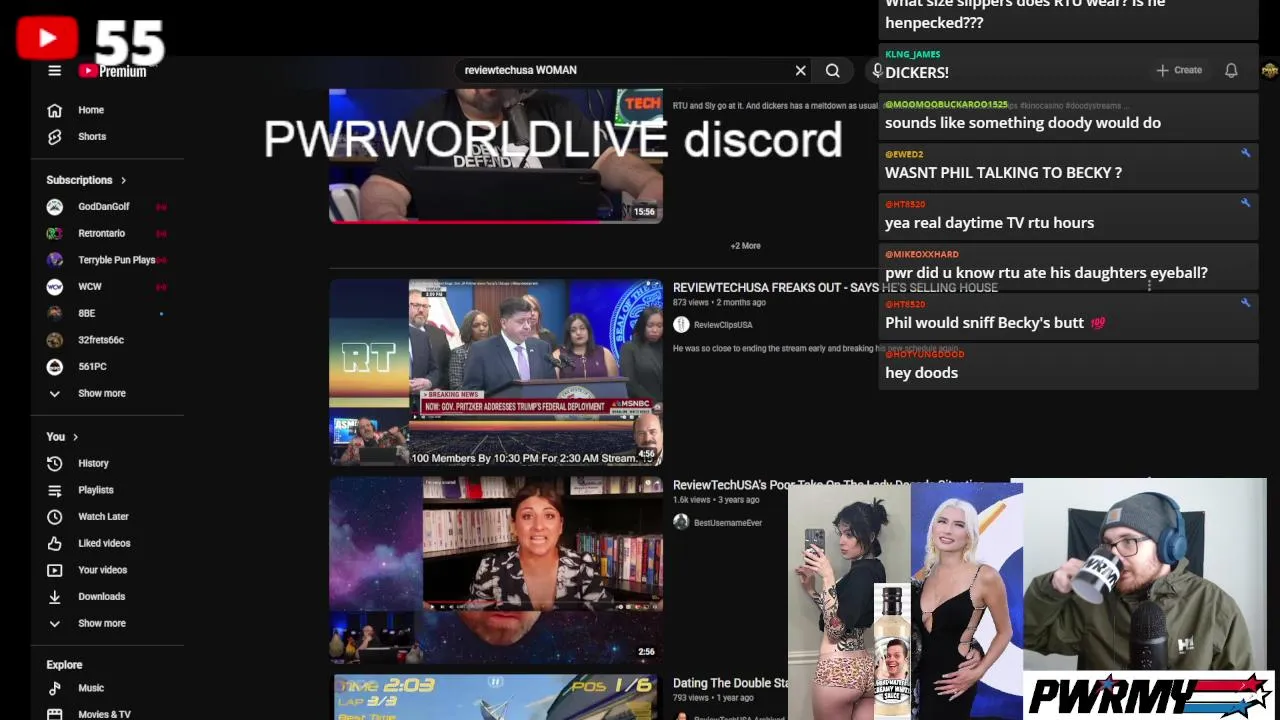Open Watch Later in the sidebar
1280x720 pixels.
[x=105, y=516]
